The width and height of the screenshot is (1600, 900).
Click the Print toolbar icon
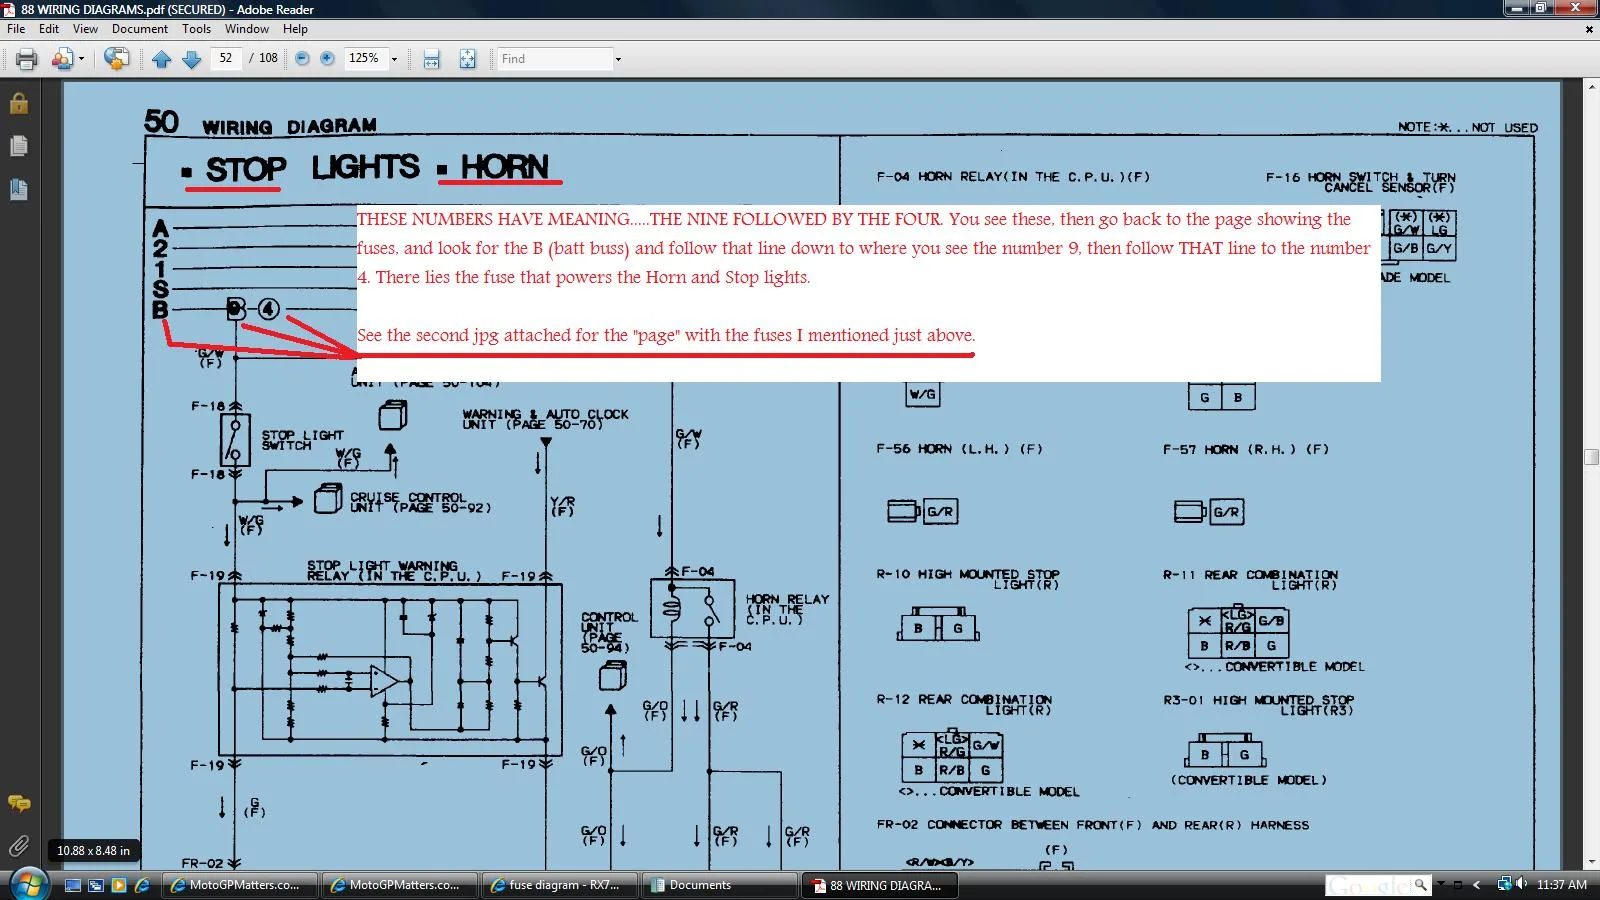click(x=27, y=59)
